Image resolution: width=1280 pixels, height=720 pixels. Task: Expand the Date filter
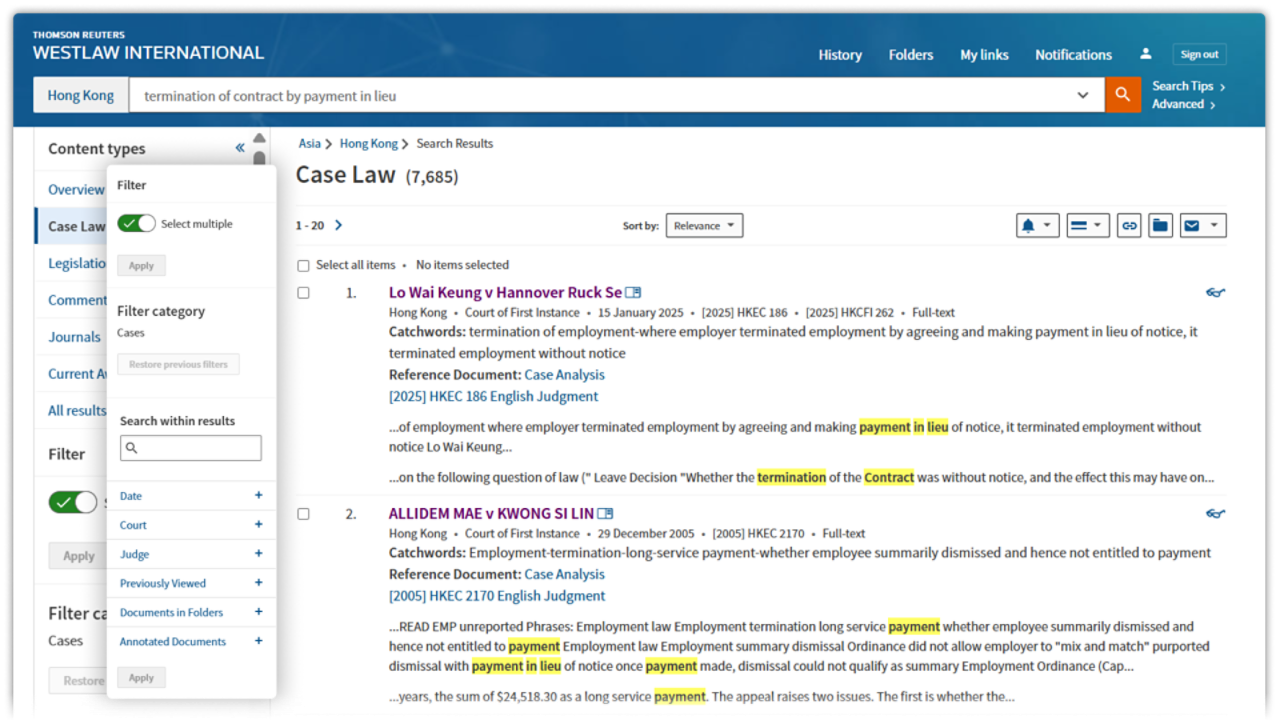coord(258,496)
